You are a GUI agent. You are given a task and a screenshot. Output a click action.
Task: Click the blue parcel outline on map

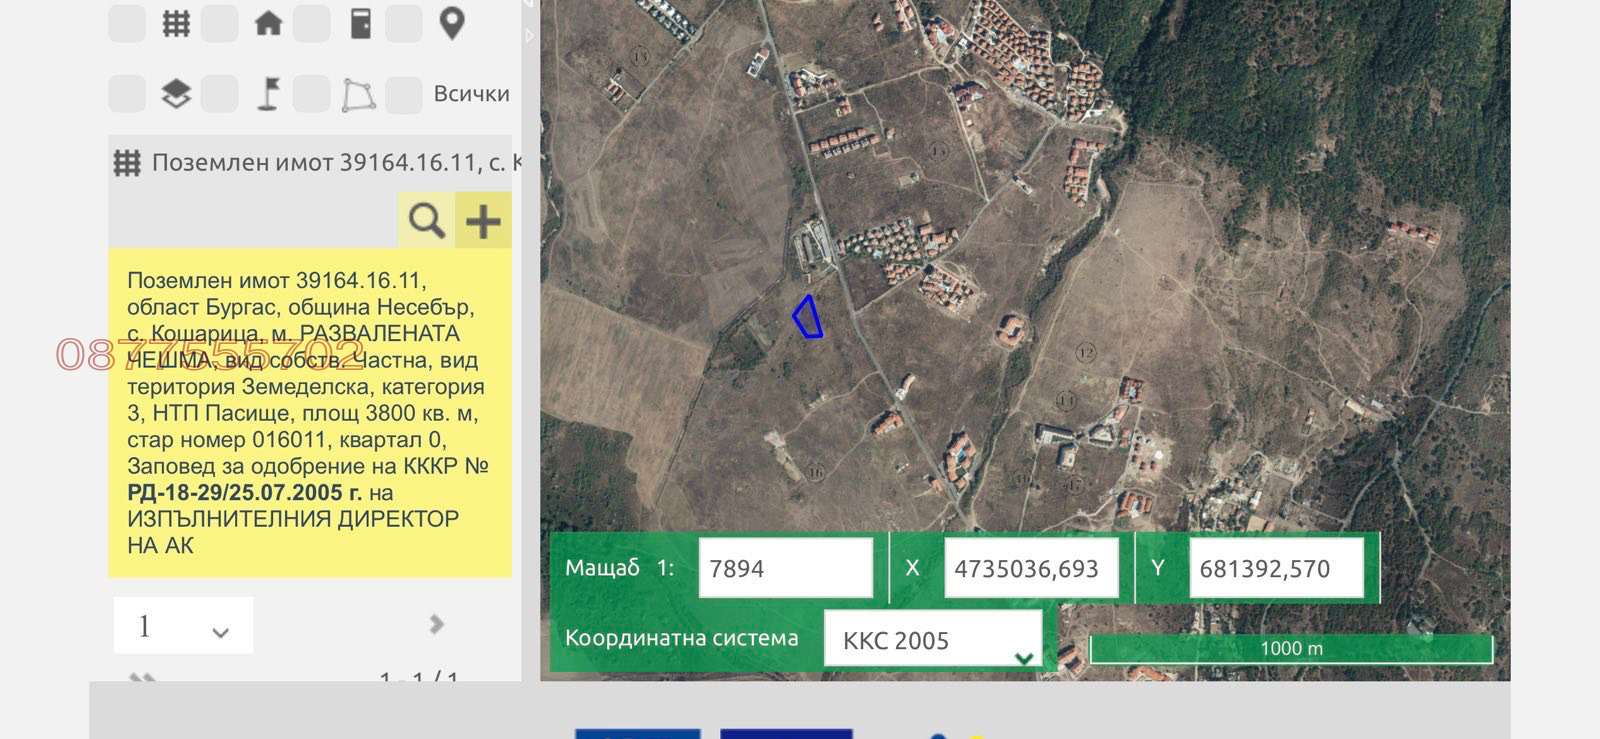[x=808, y=318]
